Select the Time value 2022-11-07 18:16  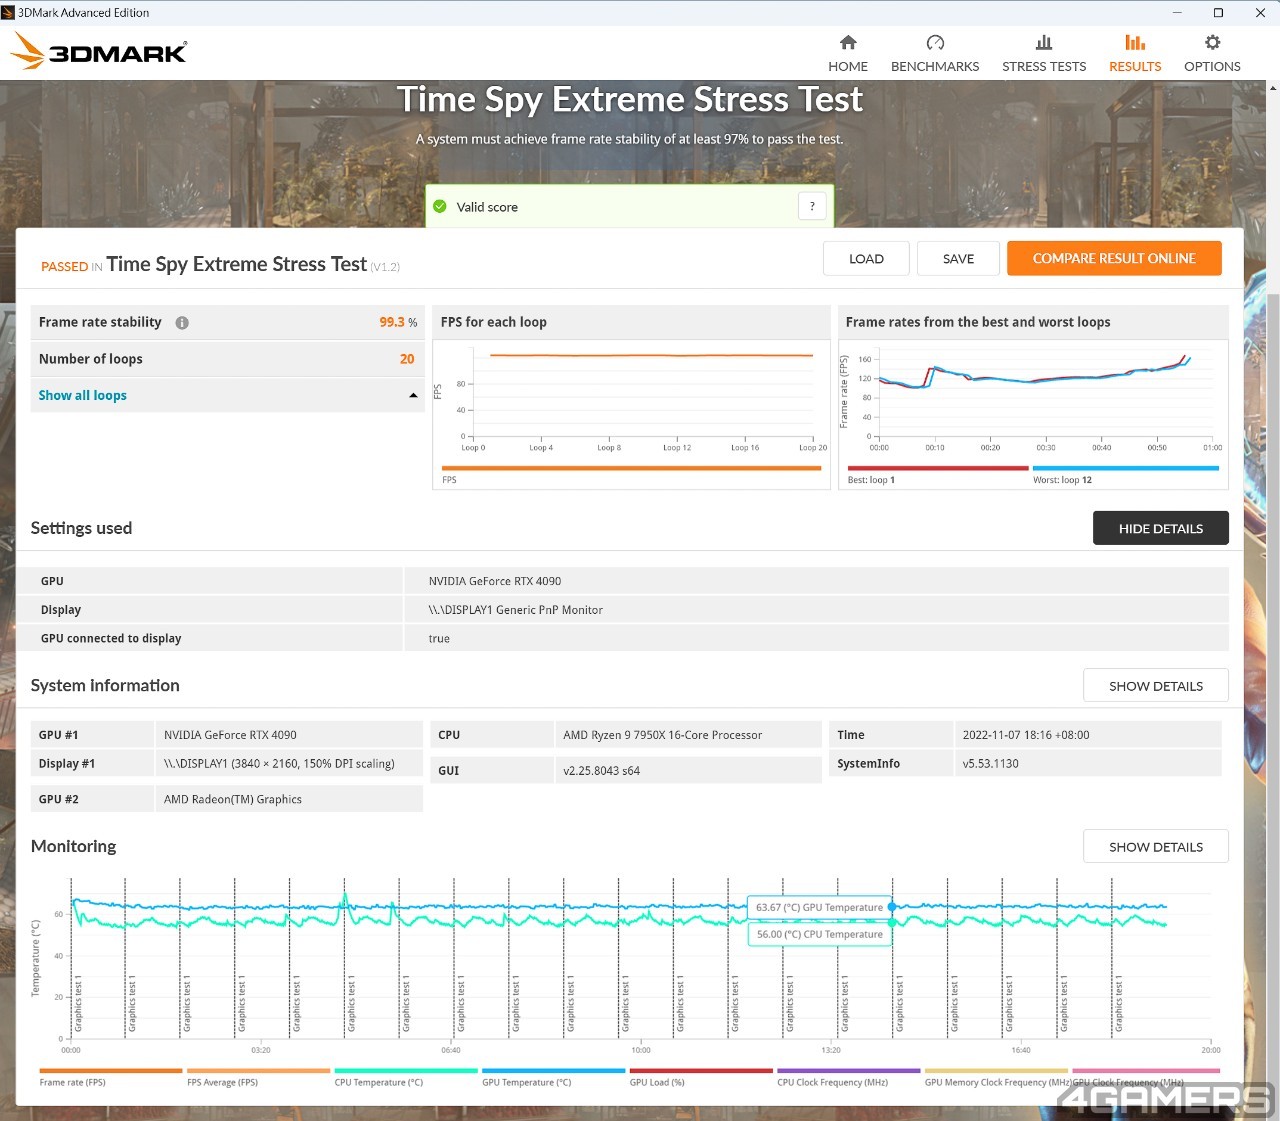coord(1026,735)
